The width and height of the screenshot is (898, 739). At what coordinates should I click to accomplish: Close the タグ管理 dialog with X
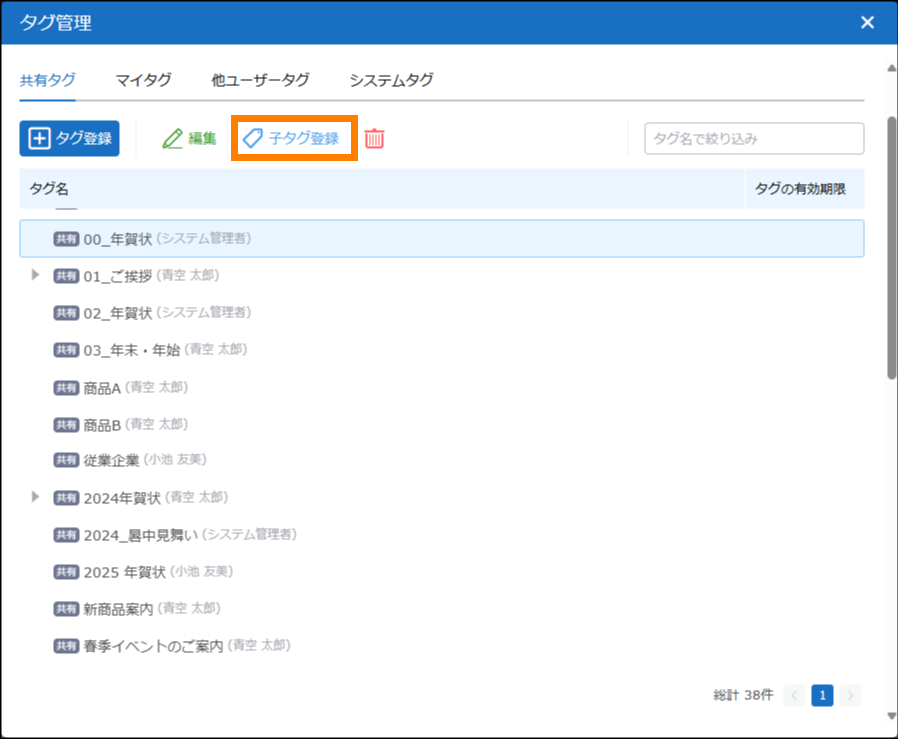(867, 22)
